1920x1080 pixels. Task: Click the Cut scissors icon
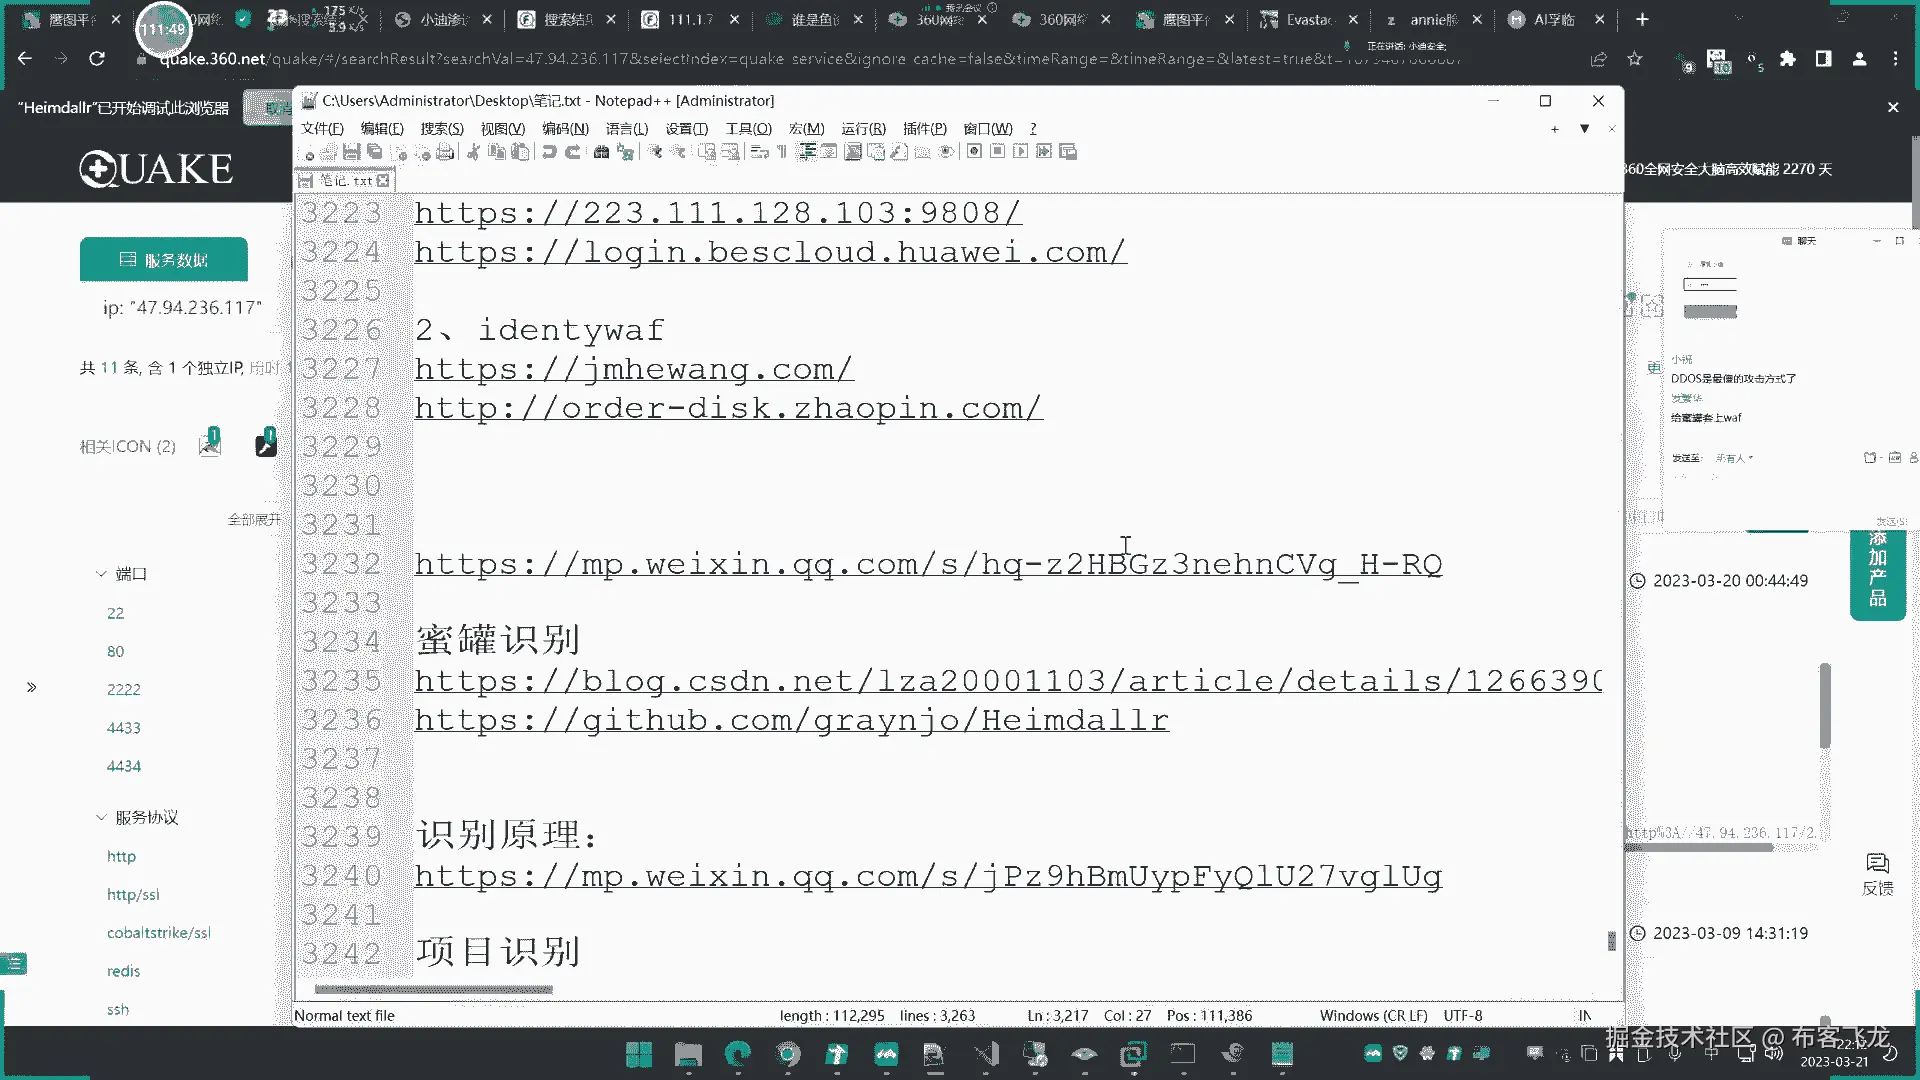click(473, 152)
